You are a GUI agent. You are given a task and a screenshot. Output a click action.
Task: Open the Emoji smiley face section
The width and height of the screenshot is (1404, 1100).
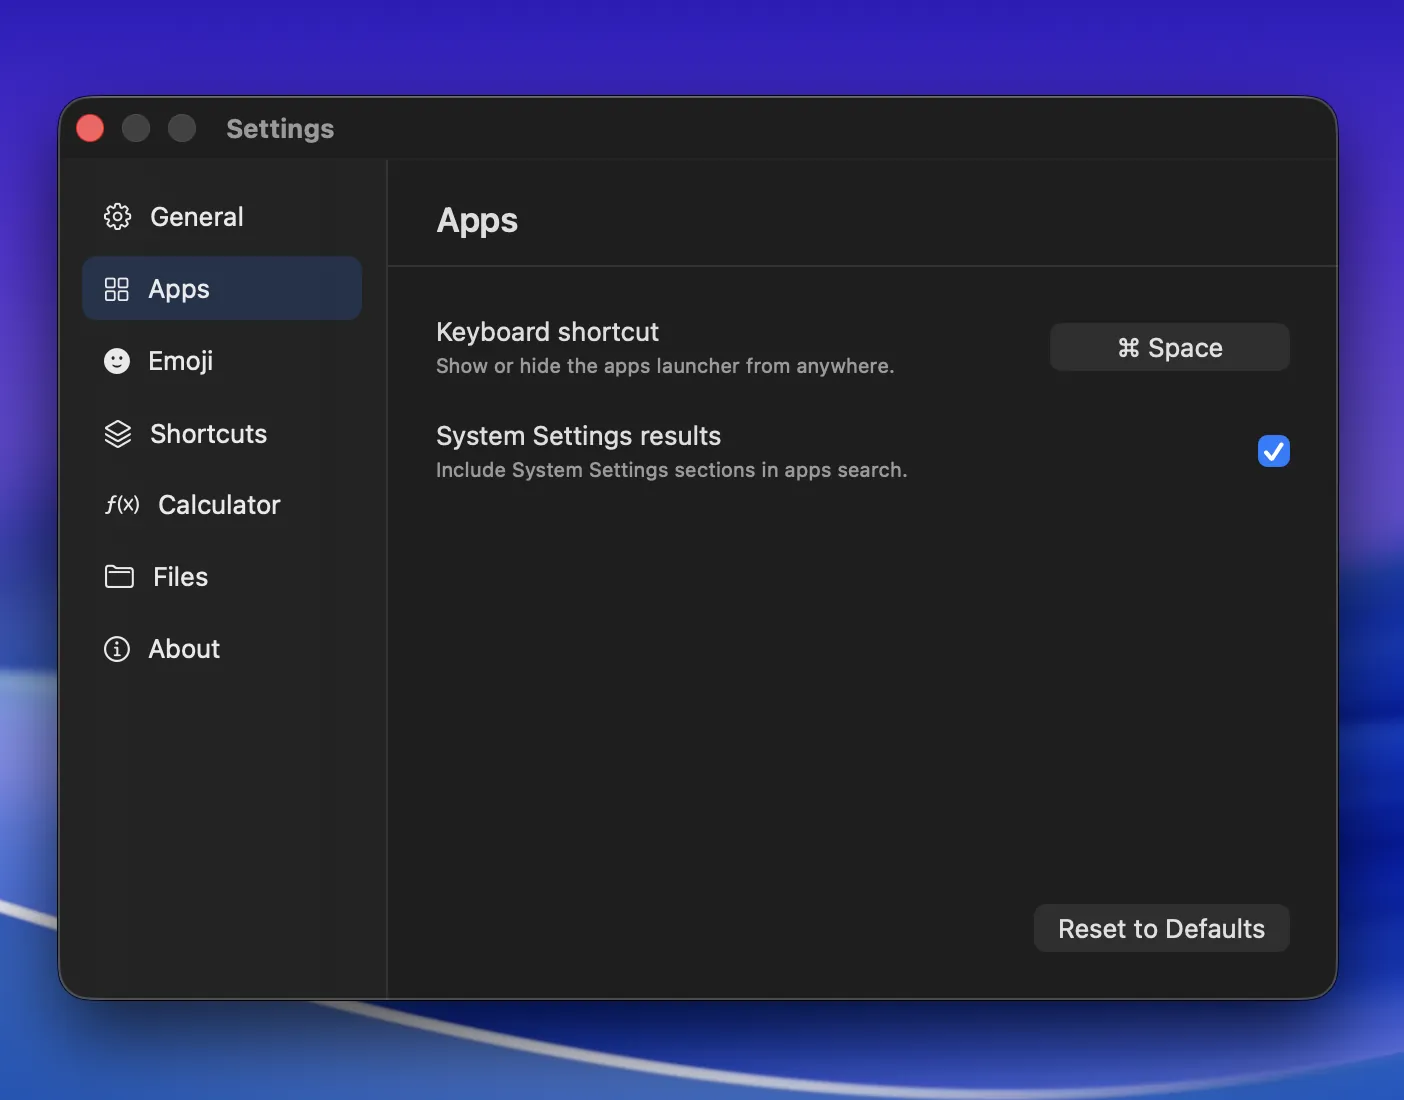coord(117,361)
